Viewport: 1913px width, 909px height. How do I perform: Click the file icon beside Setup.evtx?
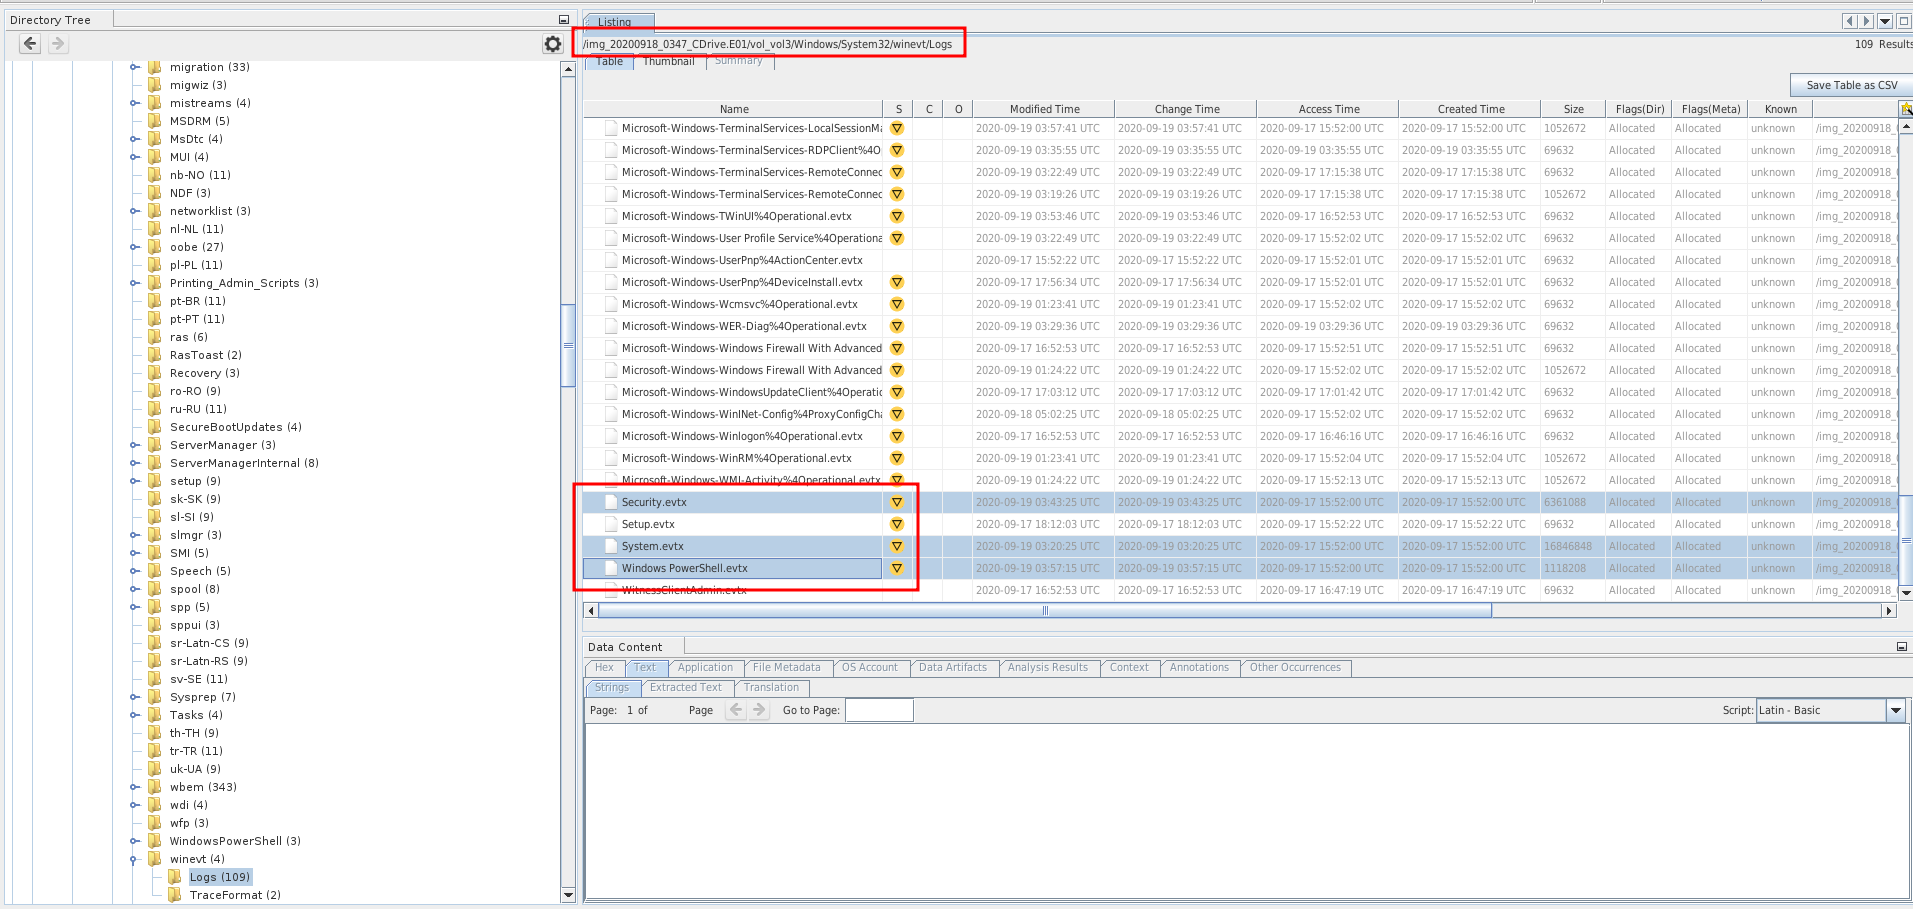[610, 524]
